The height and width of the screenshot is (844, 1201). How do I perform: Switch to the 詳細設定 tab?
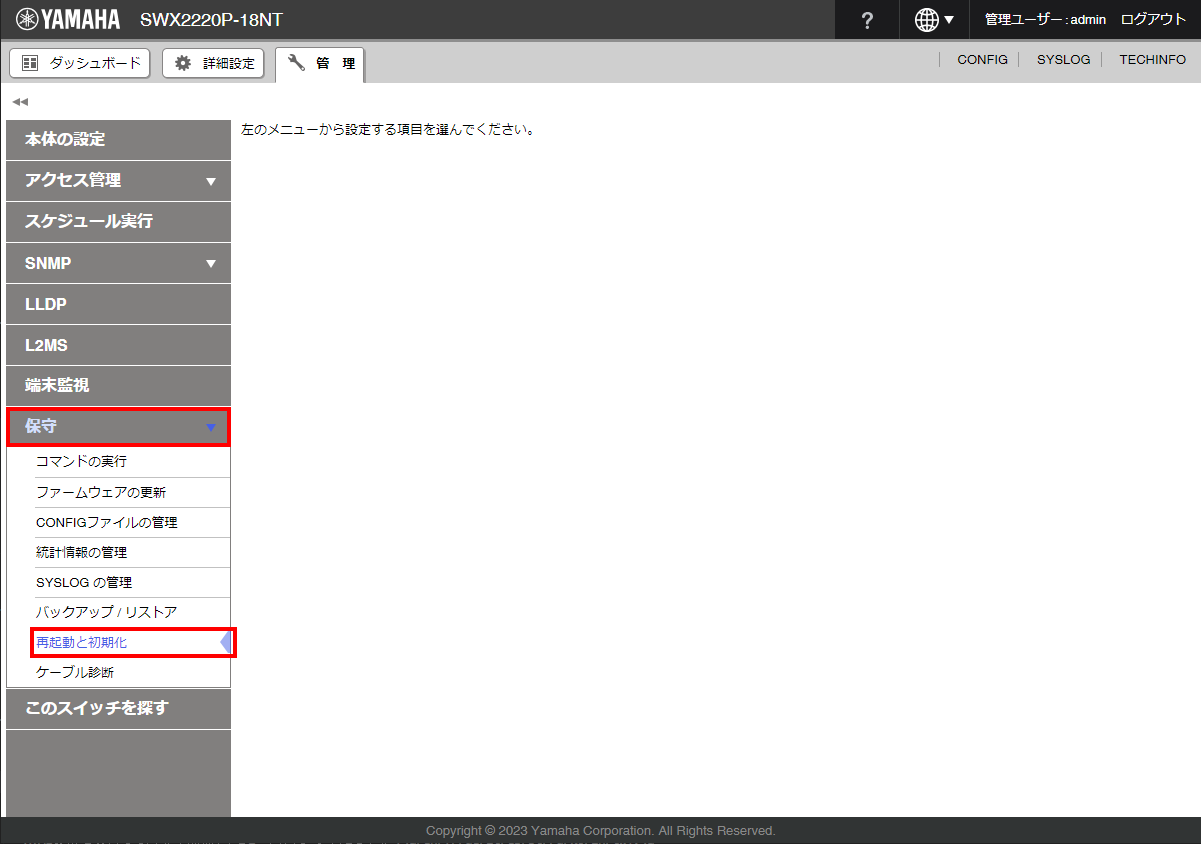213,63
